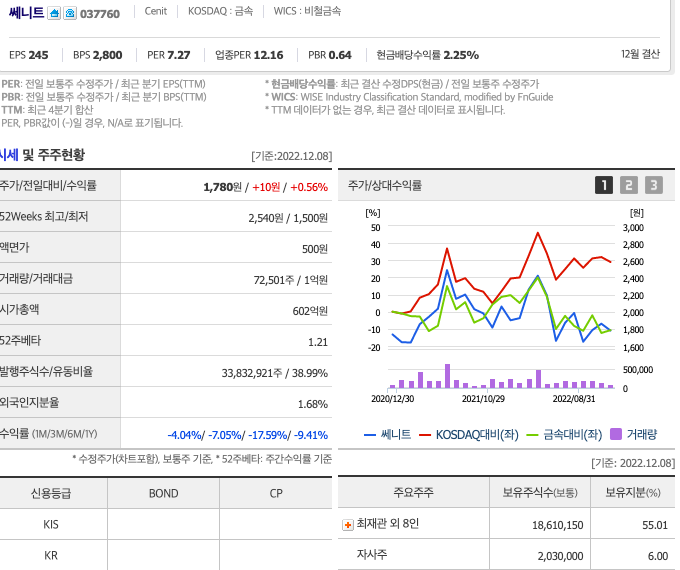
Task: Click stock code 037760
Action: point(100,14)
